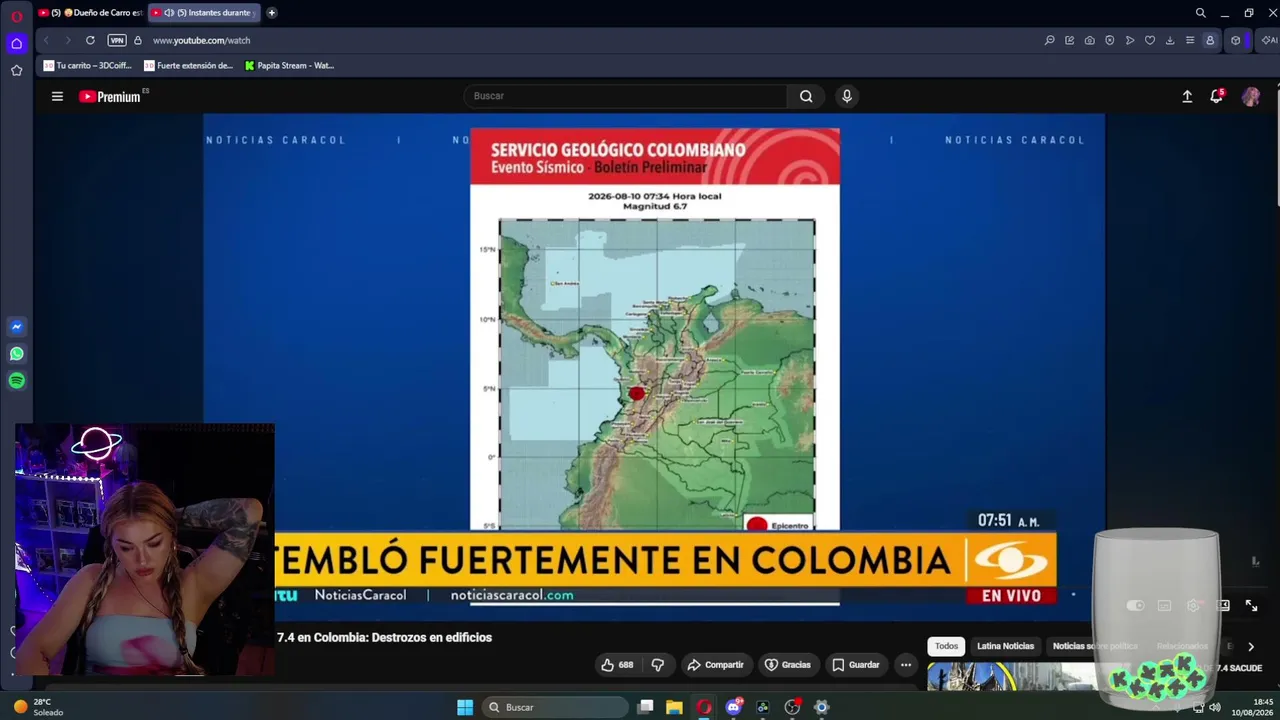The width and height of the screenshot is (1280, 720).
Task: Take a snapshot with the camera icon
Action: pos(1090,40)
